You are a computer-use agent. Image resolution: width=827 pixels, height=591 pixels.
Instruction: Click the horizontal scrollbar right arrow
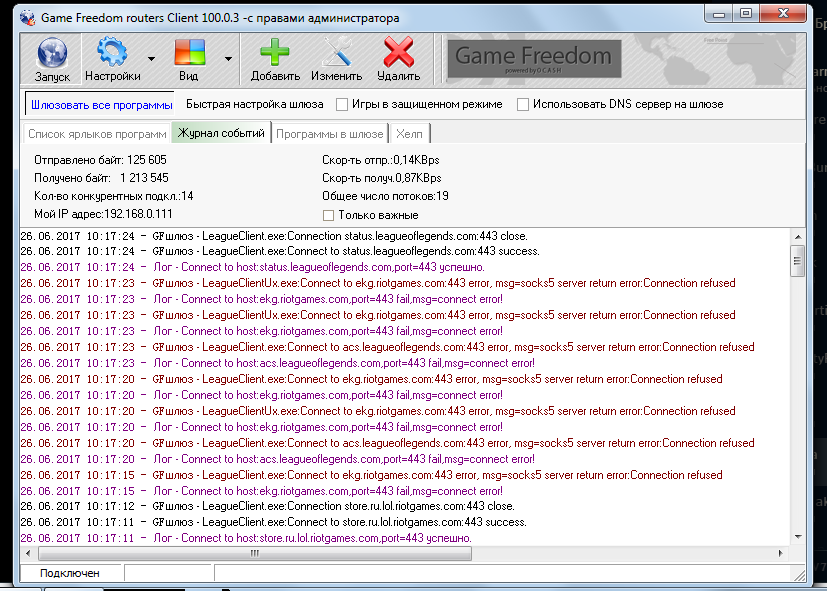click(x=781, y=551)
